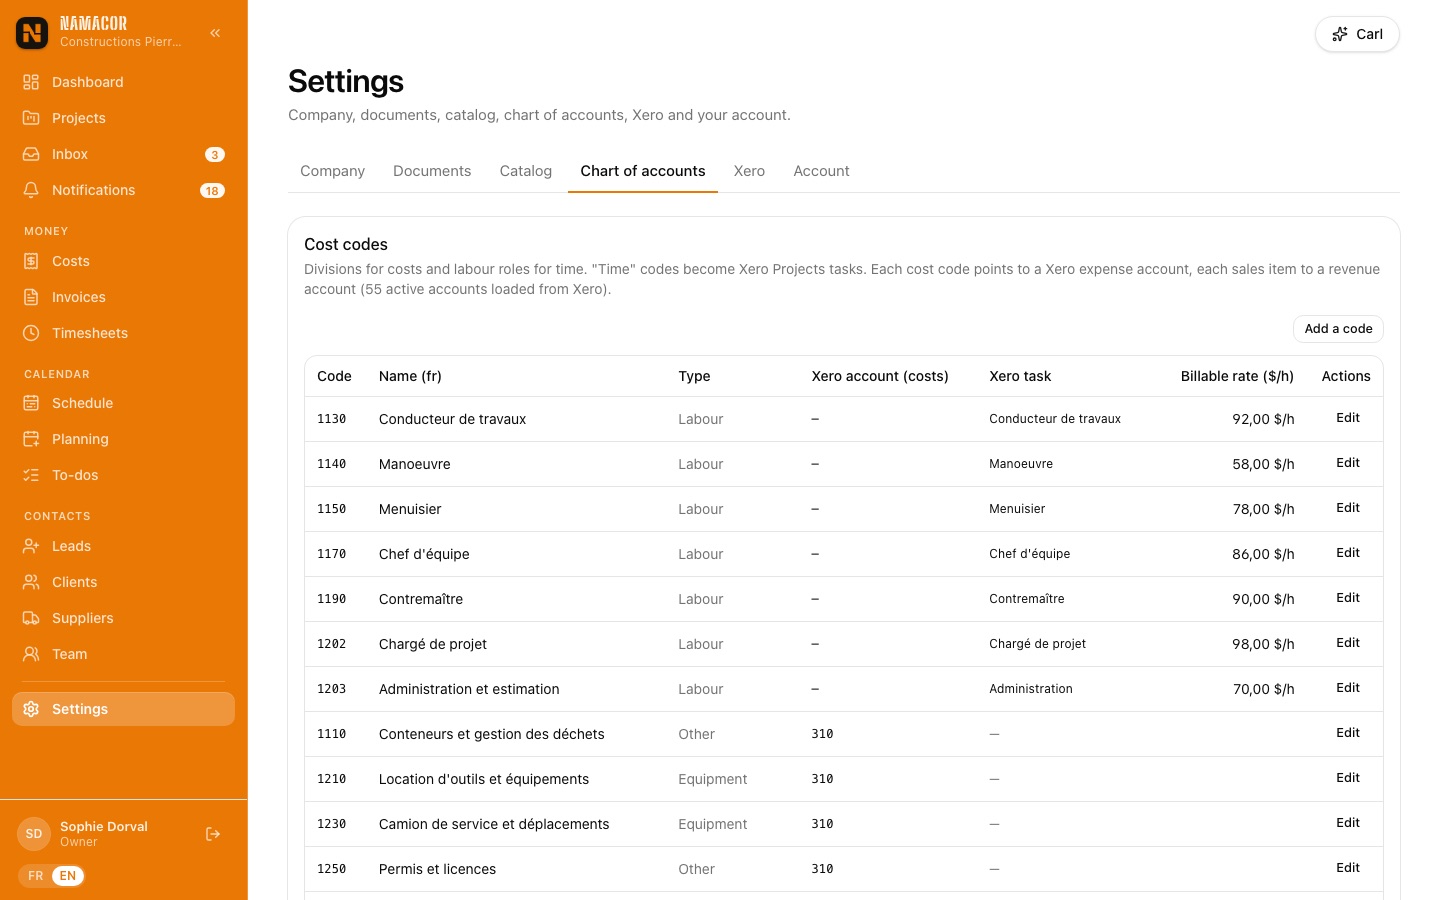Click the Schedule calendar icon
1440x900 pixels.
click(31, 403)
